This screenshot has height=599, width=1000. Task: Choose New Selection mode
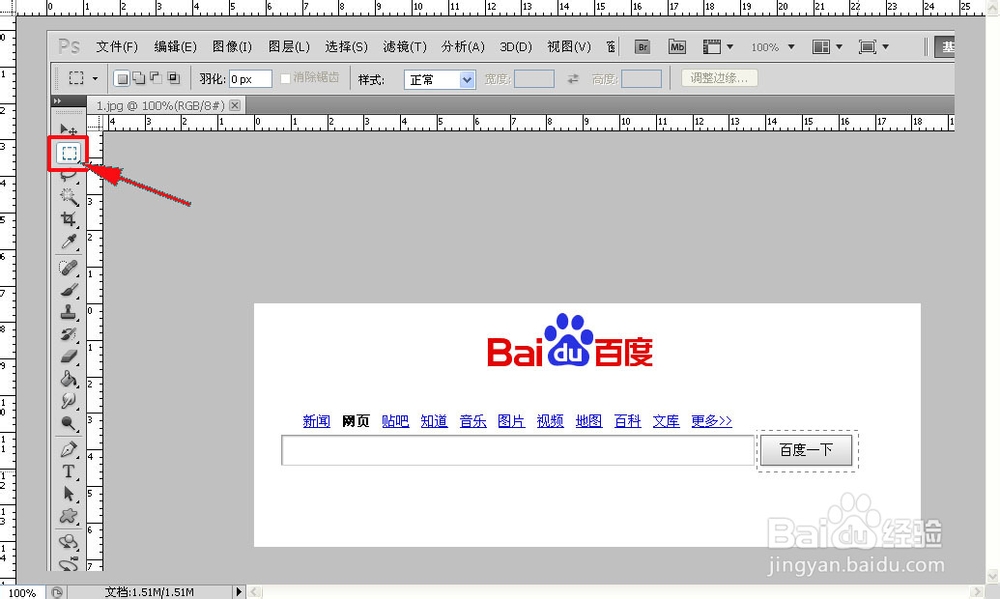pos(121,78)
